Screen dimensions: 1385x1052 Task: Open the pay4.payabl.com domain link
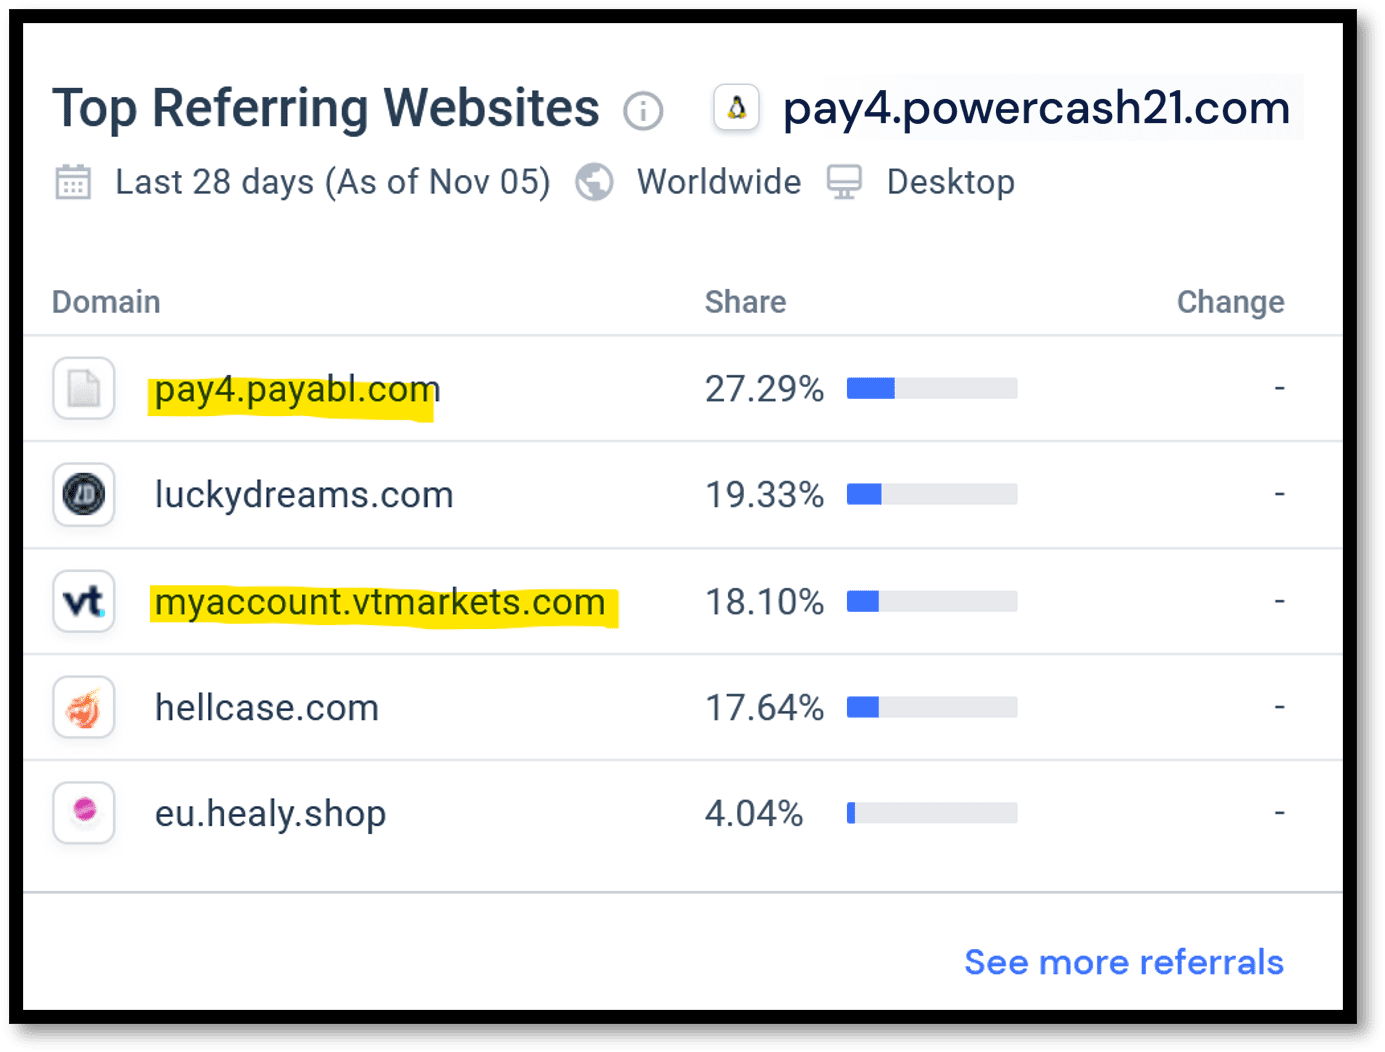click(x=297, y=389)
